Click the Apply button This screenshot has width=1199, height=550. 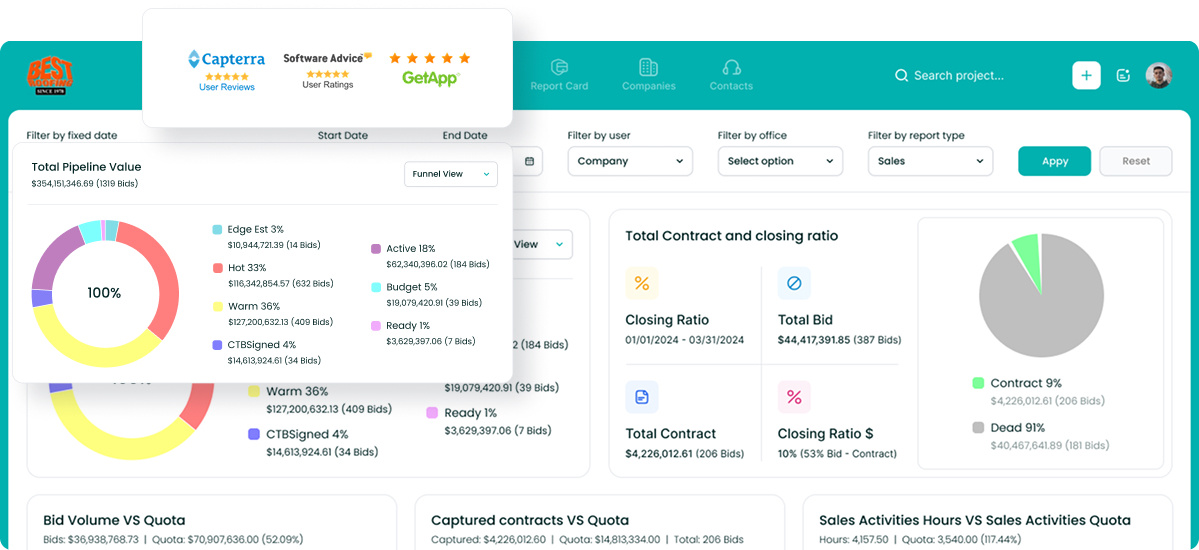[1054, 161]
